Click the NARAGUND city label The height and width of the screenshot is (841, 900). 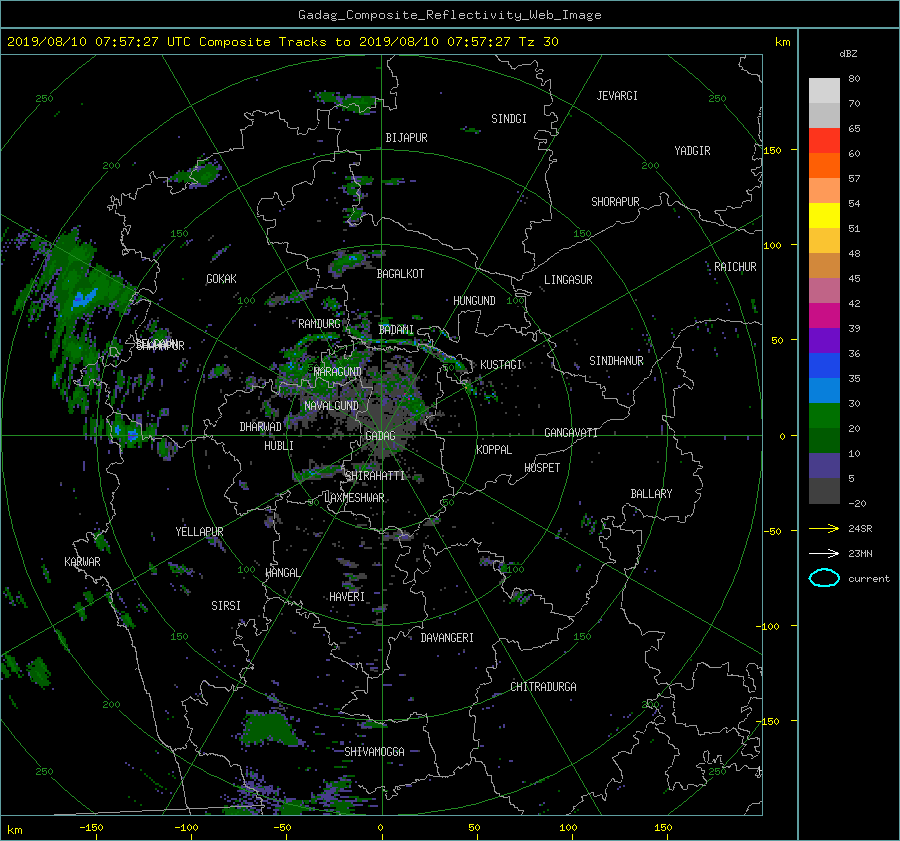[x=338, y=372]
